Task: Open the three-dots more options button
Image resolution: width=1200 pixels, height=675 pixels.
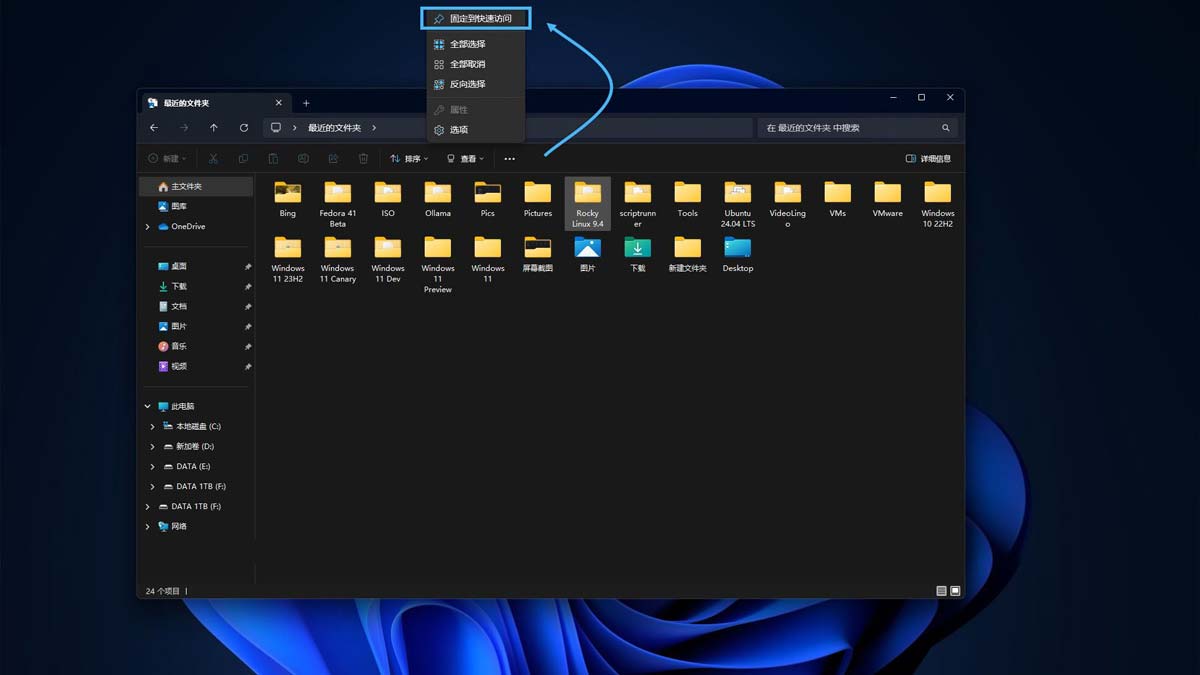Action: click(509, 159)
